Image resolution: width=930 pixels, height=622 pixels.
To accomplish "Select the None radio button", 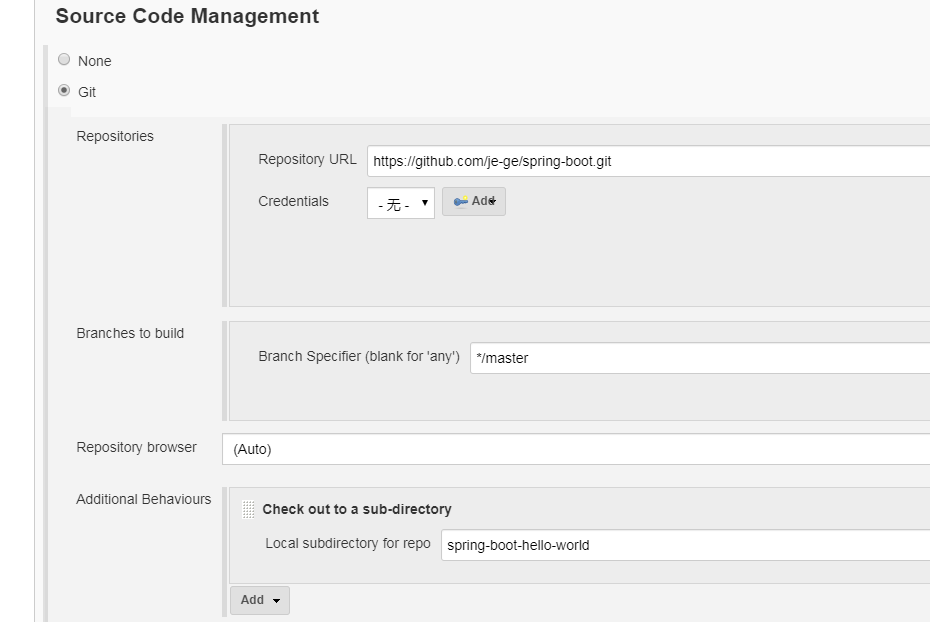I will point(65,60).
